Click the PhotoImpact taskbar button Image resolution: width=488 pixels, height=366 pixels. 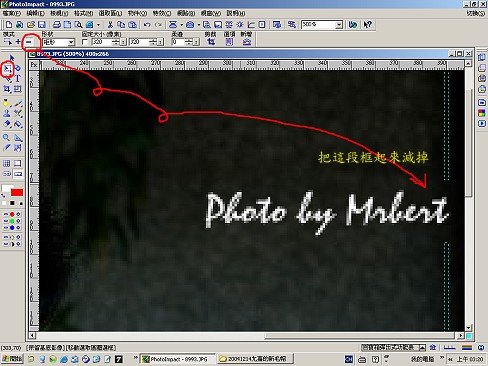coord(177,359)
